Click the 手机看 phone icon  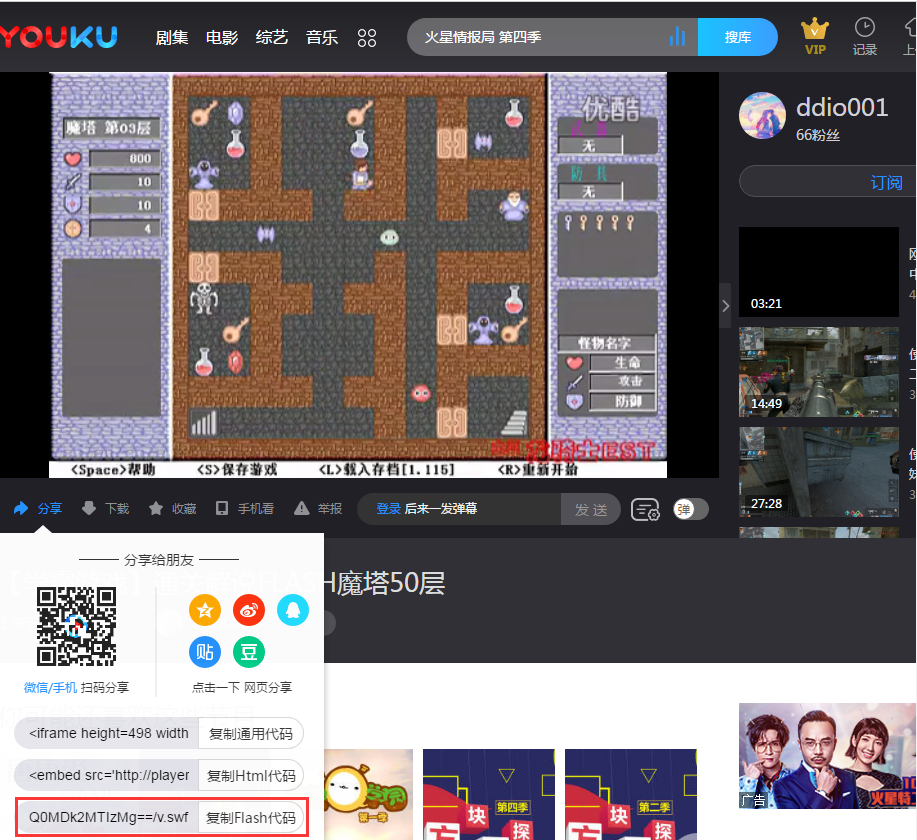coord(222,508)
